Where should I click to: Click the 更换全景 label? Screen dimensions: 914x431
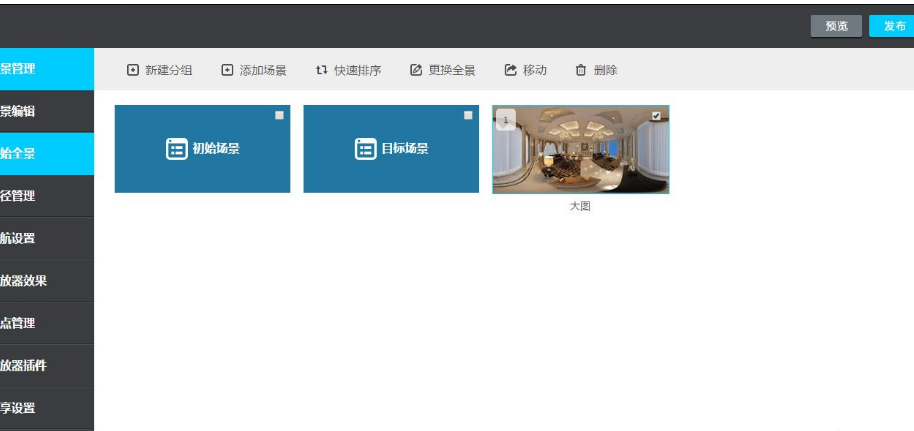pyautogui.click(x=452, y=71)
